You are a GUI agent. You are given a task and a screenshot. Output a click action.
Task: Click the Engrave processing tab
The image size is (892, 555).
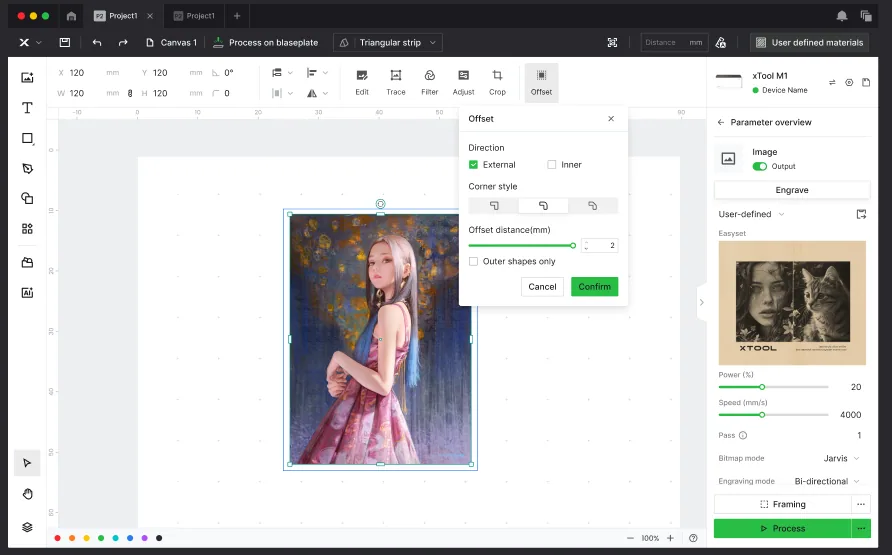point(791,190)
